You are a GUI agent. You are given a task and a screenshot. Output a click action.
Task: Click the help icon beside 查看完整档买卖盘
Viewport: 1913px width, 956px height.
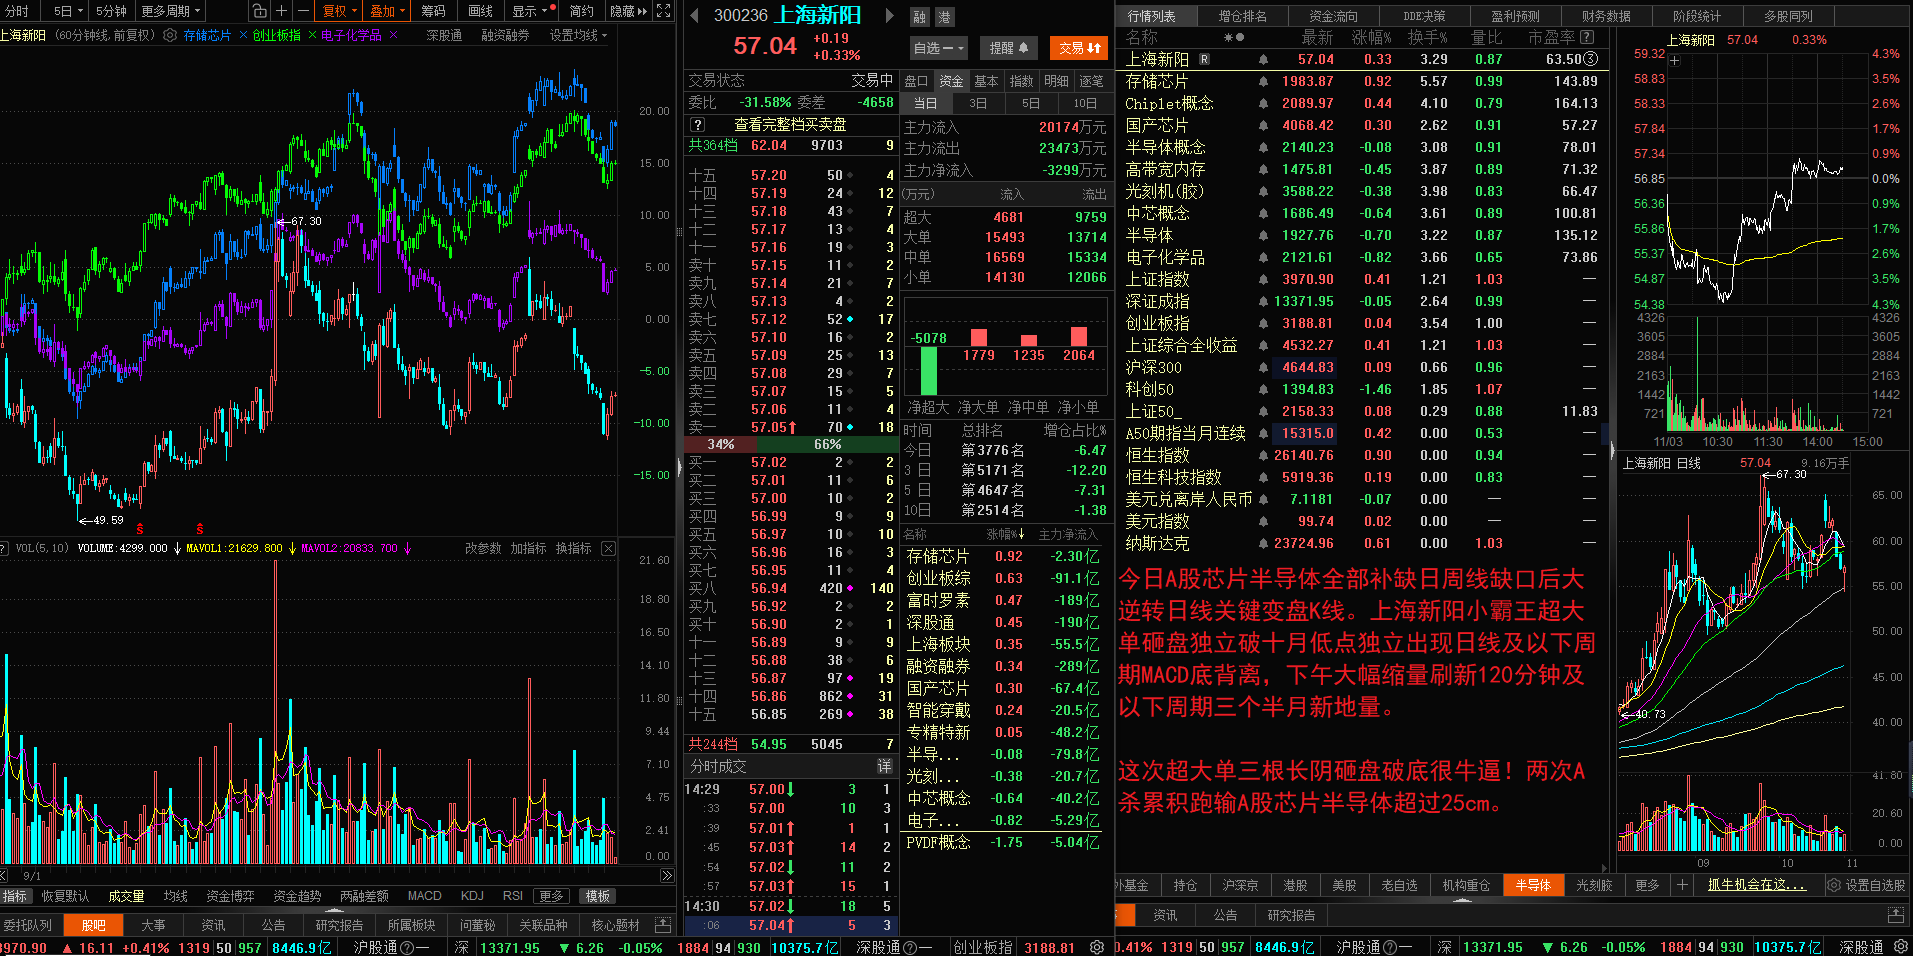(698, 125)
